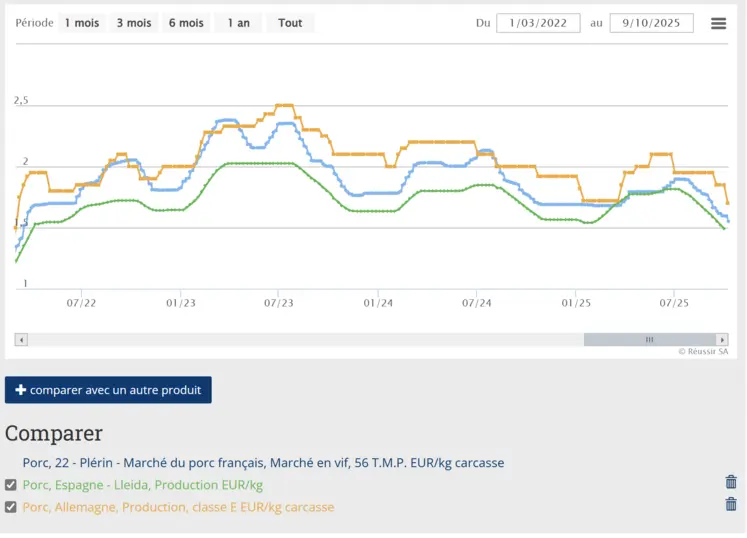747x538 pixels.
Task: Click the Porc Espagne - Lleida label
Action: click(142, 485)
